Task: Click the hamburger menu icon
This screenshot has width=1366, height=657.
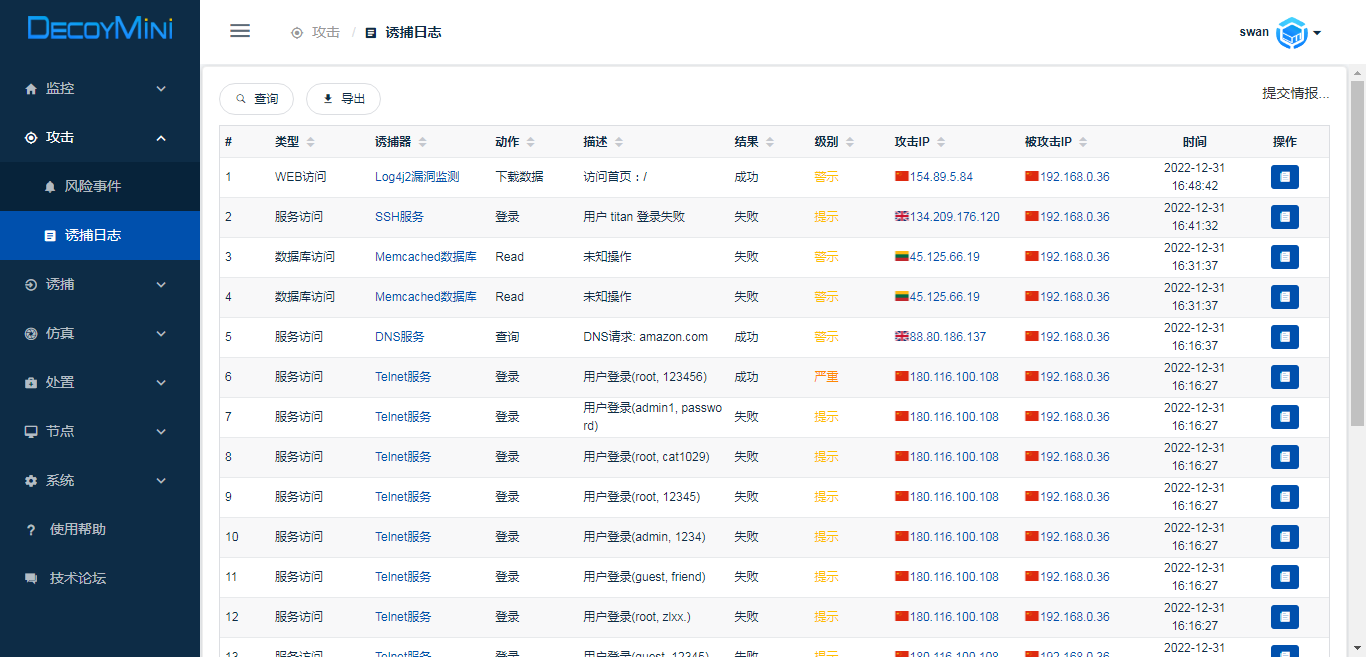Action: (240, 31)
